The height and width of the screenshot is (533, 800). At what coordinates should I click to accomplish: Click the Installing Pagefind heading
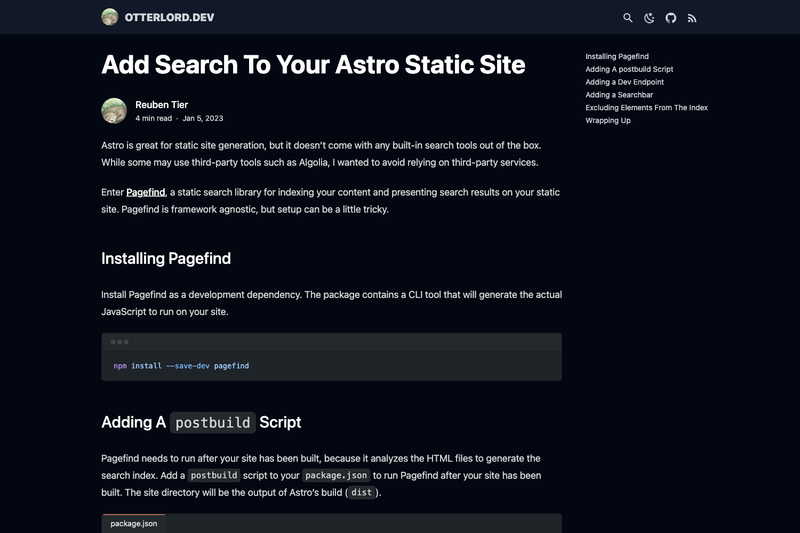click(x=166, y=258)
